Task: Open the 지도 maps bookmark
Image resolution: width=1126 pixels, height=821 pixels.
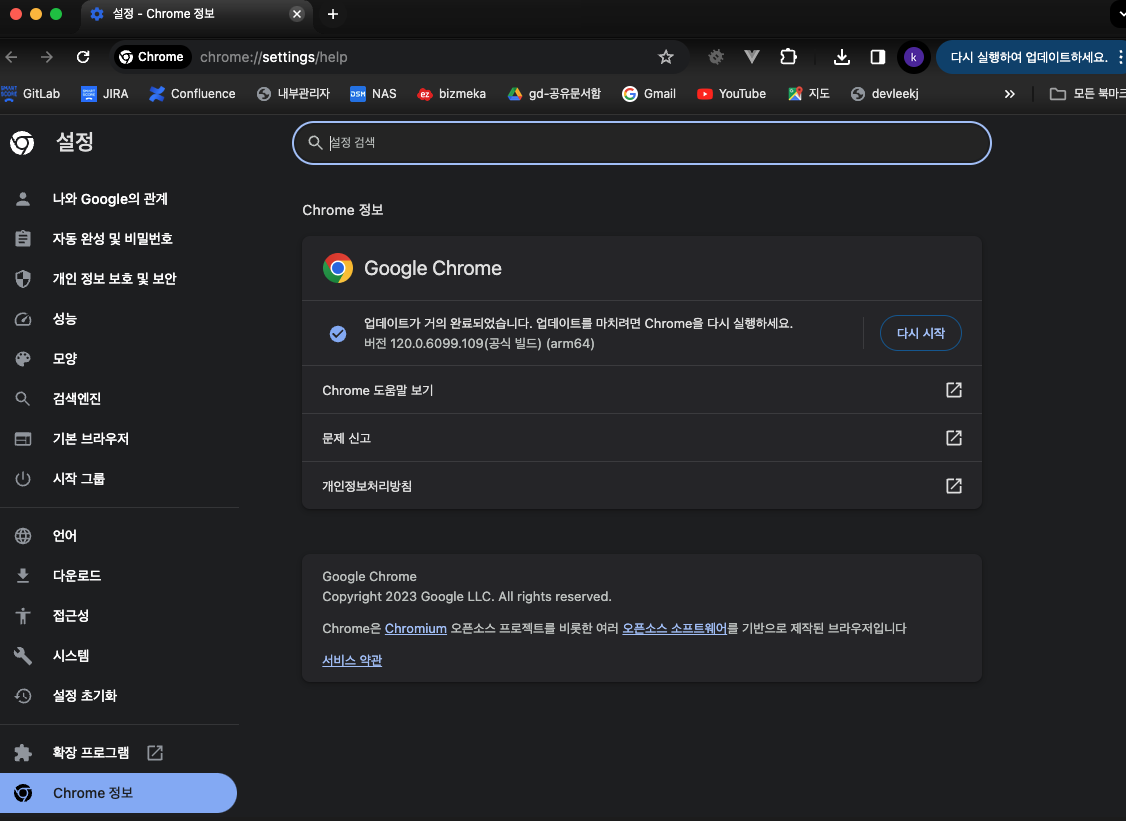Action: [809, 93]
